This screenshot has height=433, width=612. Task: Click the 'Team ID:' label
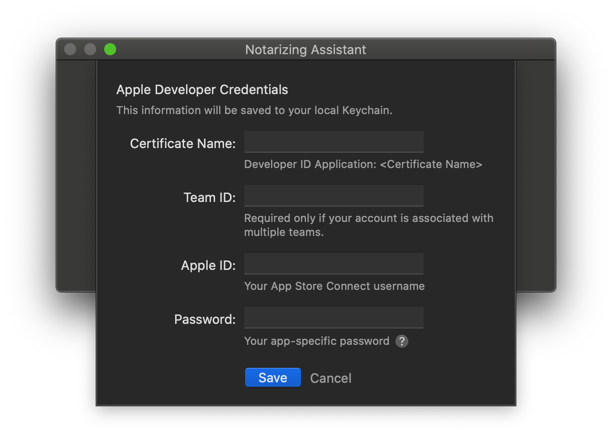pos(210,198)
